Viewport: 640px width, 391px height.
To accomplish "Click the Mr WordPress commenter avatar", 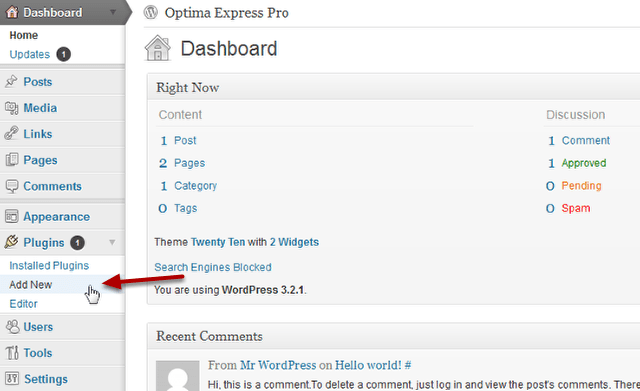I will pyautogui.click(x=178, y=375).
